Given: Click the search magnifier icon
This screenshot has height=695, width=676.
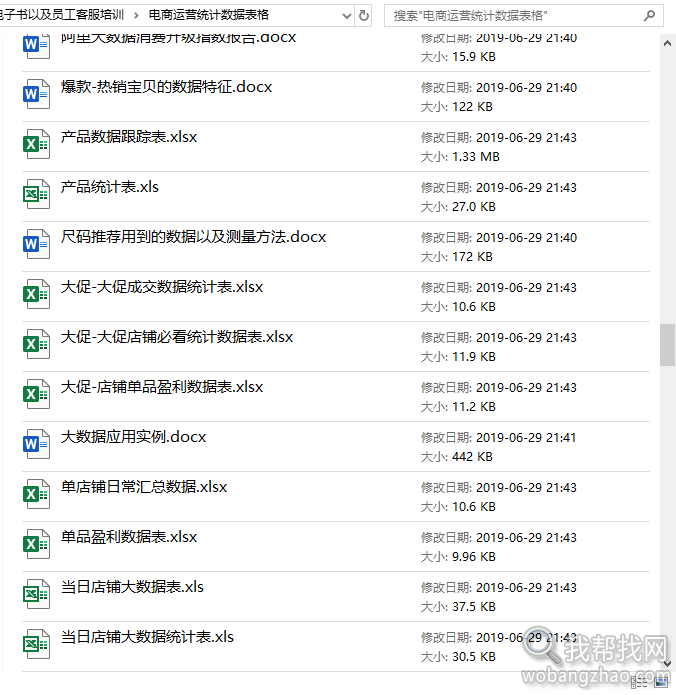Looking at the screenshot, I should pyautogui.click(x=649, y=16).
